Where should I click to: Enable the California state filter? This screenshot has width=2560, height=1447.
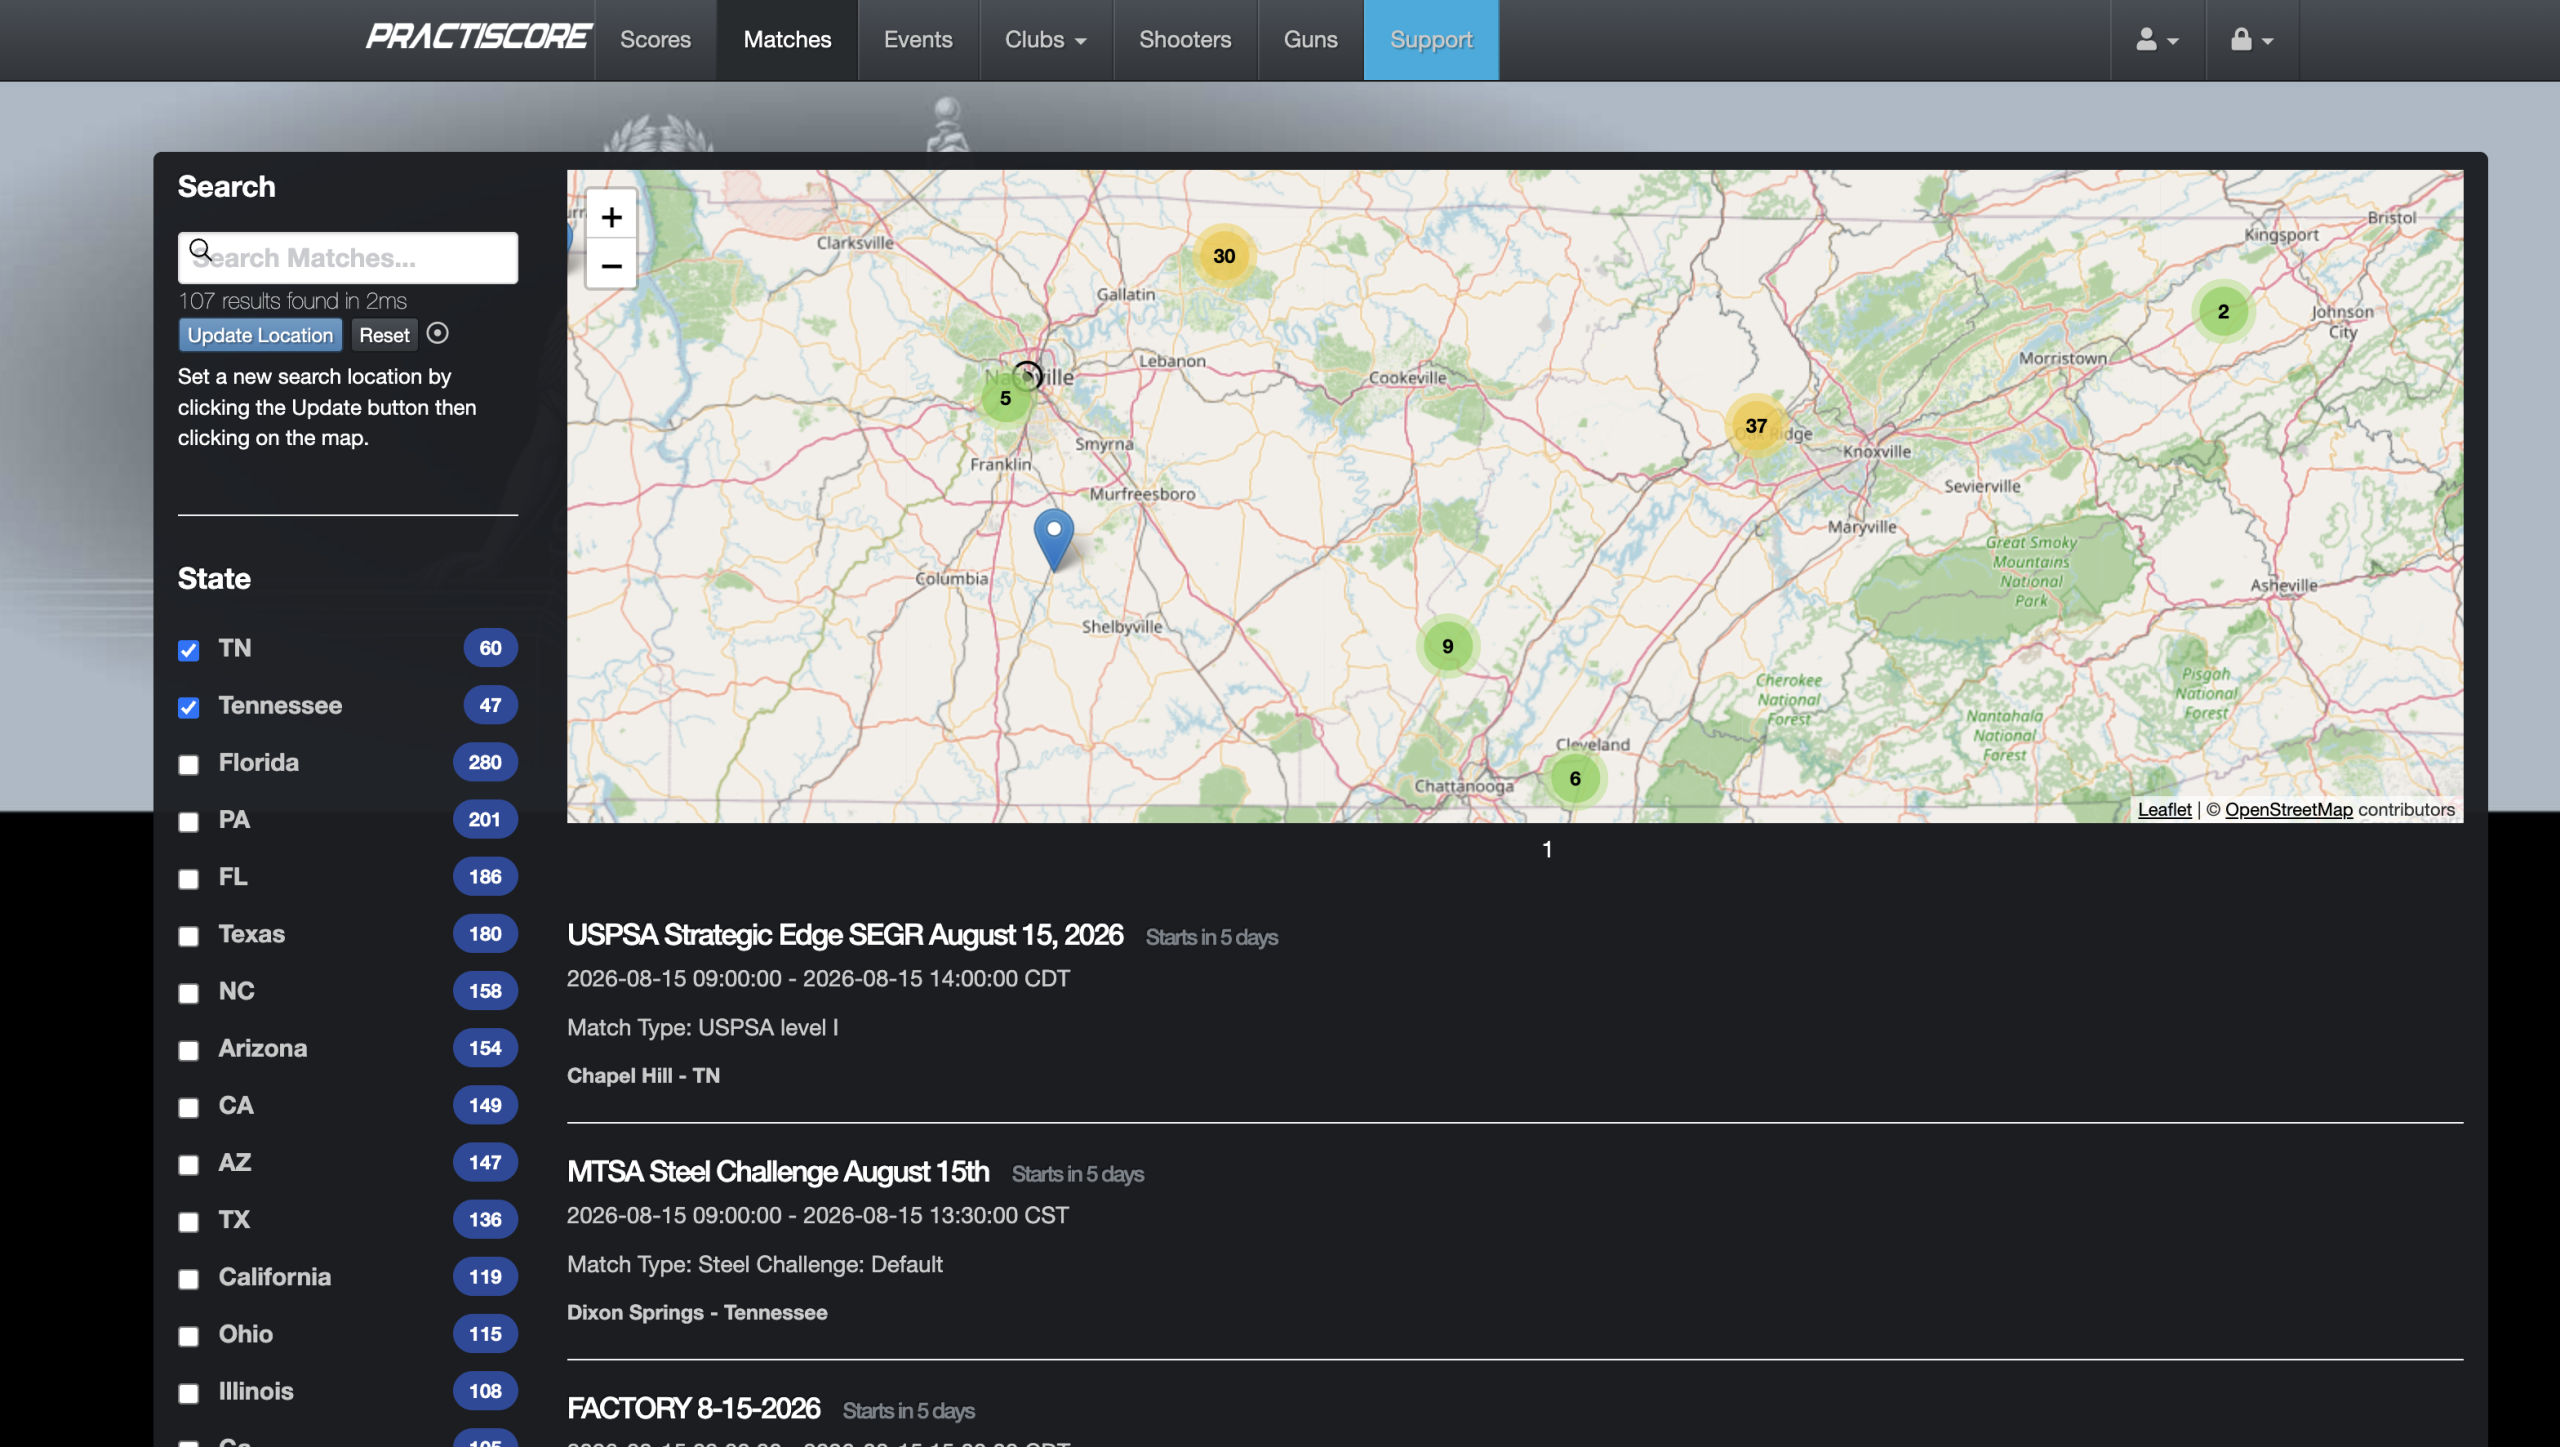coord(188,1279)
